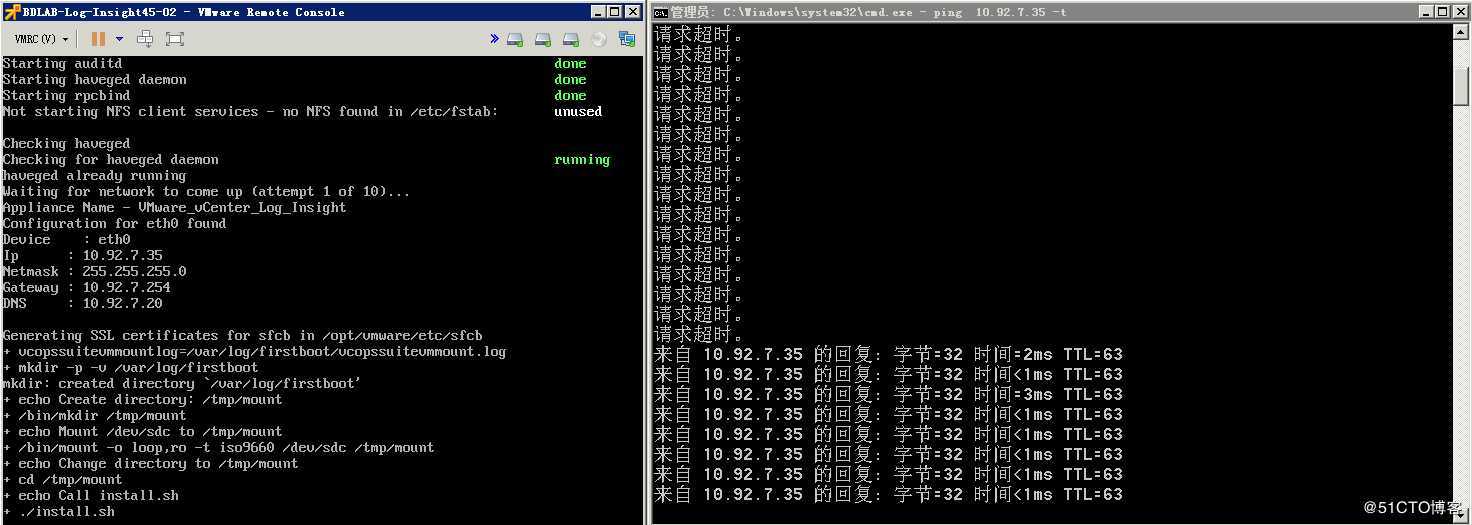Click the network adapter icon in VMRC toolbar
Viewport: 1472px width, 525px height.
click(627, 39)
